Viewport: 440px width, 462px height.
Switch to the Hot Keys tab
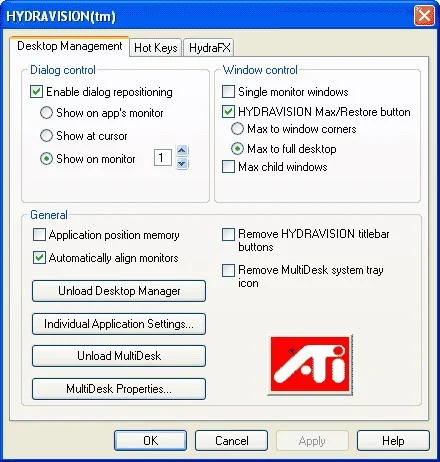coord(156,48)
